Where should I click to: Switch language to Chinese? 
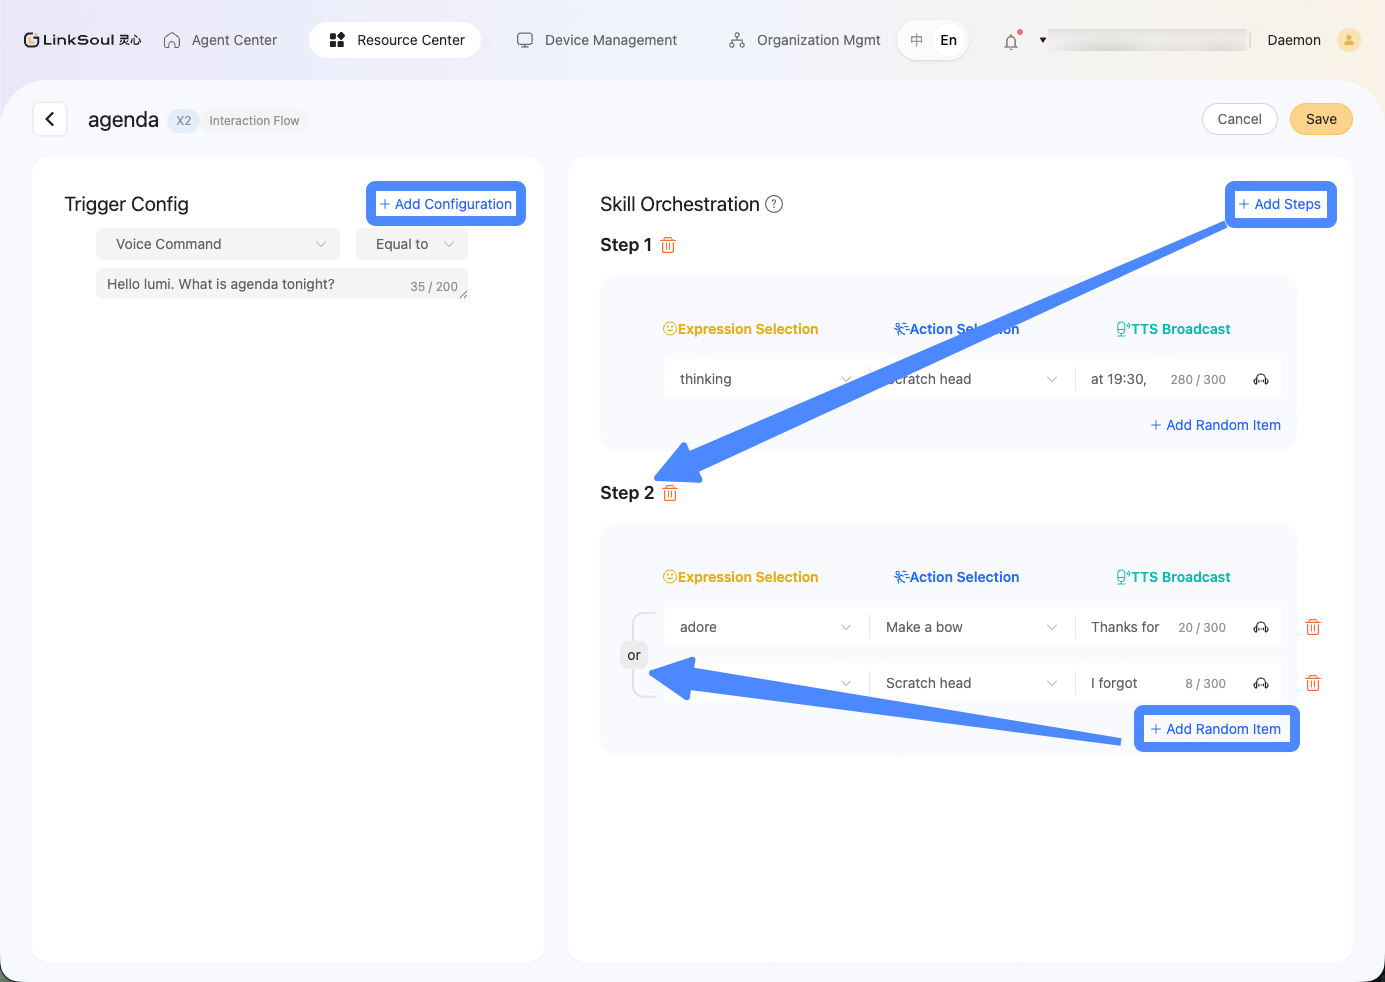point(916,40)
